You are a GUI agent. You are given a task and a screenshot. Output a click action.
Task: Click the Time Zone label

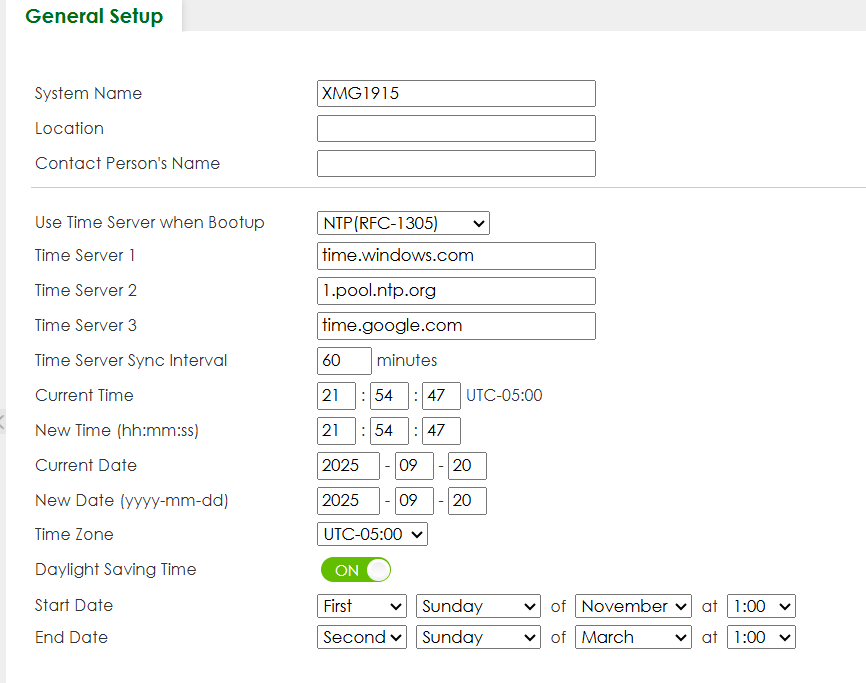[x=74, y=534]
